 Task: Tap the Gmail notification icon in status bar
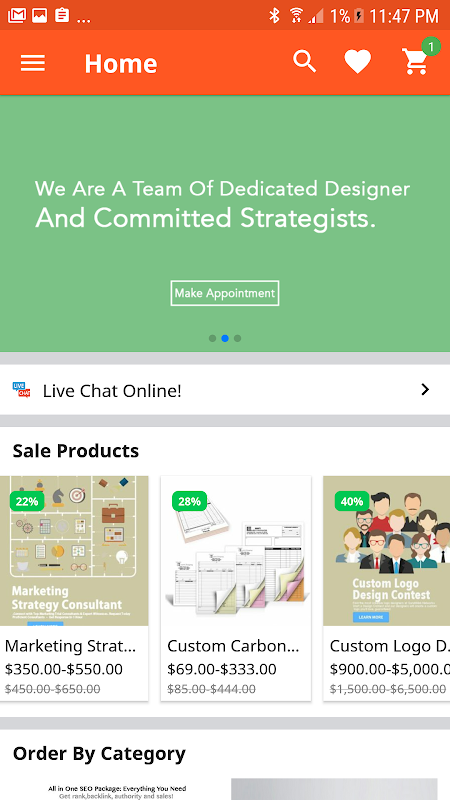point(17,15)
